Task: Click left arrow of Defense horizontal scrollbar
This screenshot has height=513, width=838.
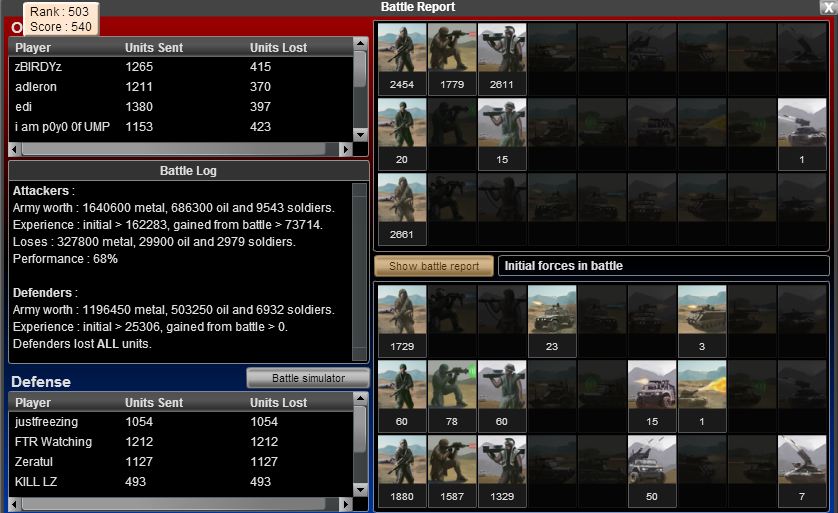Action: tap(15, 504)
